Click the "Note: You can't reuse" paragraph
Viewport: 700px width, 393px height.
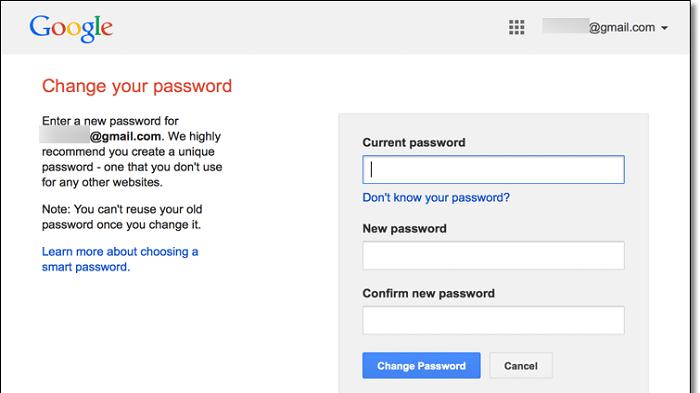(122, 217)
